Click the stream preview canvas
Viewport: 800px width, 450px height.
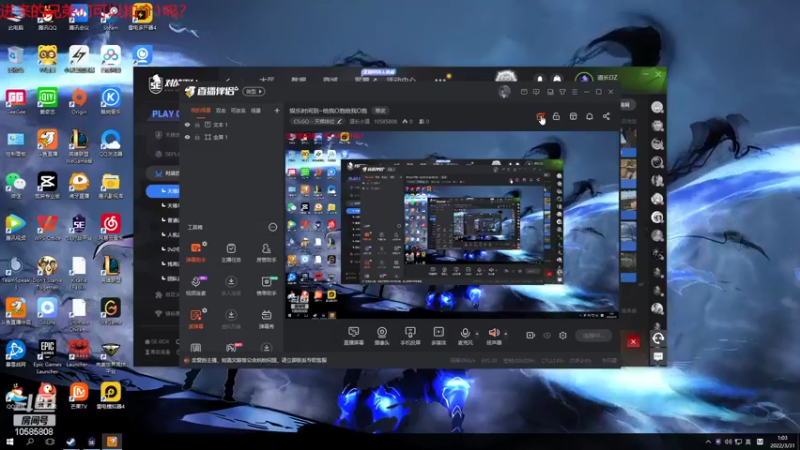pos(452,225)
